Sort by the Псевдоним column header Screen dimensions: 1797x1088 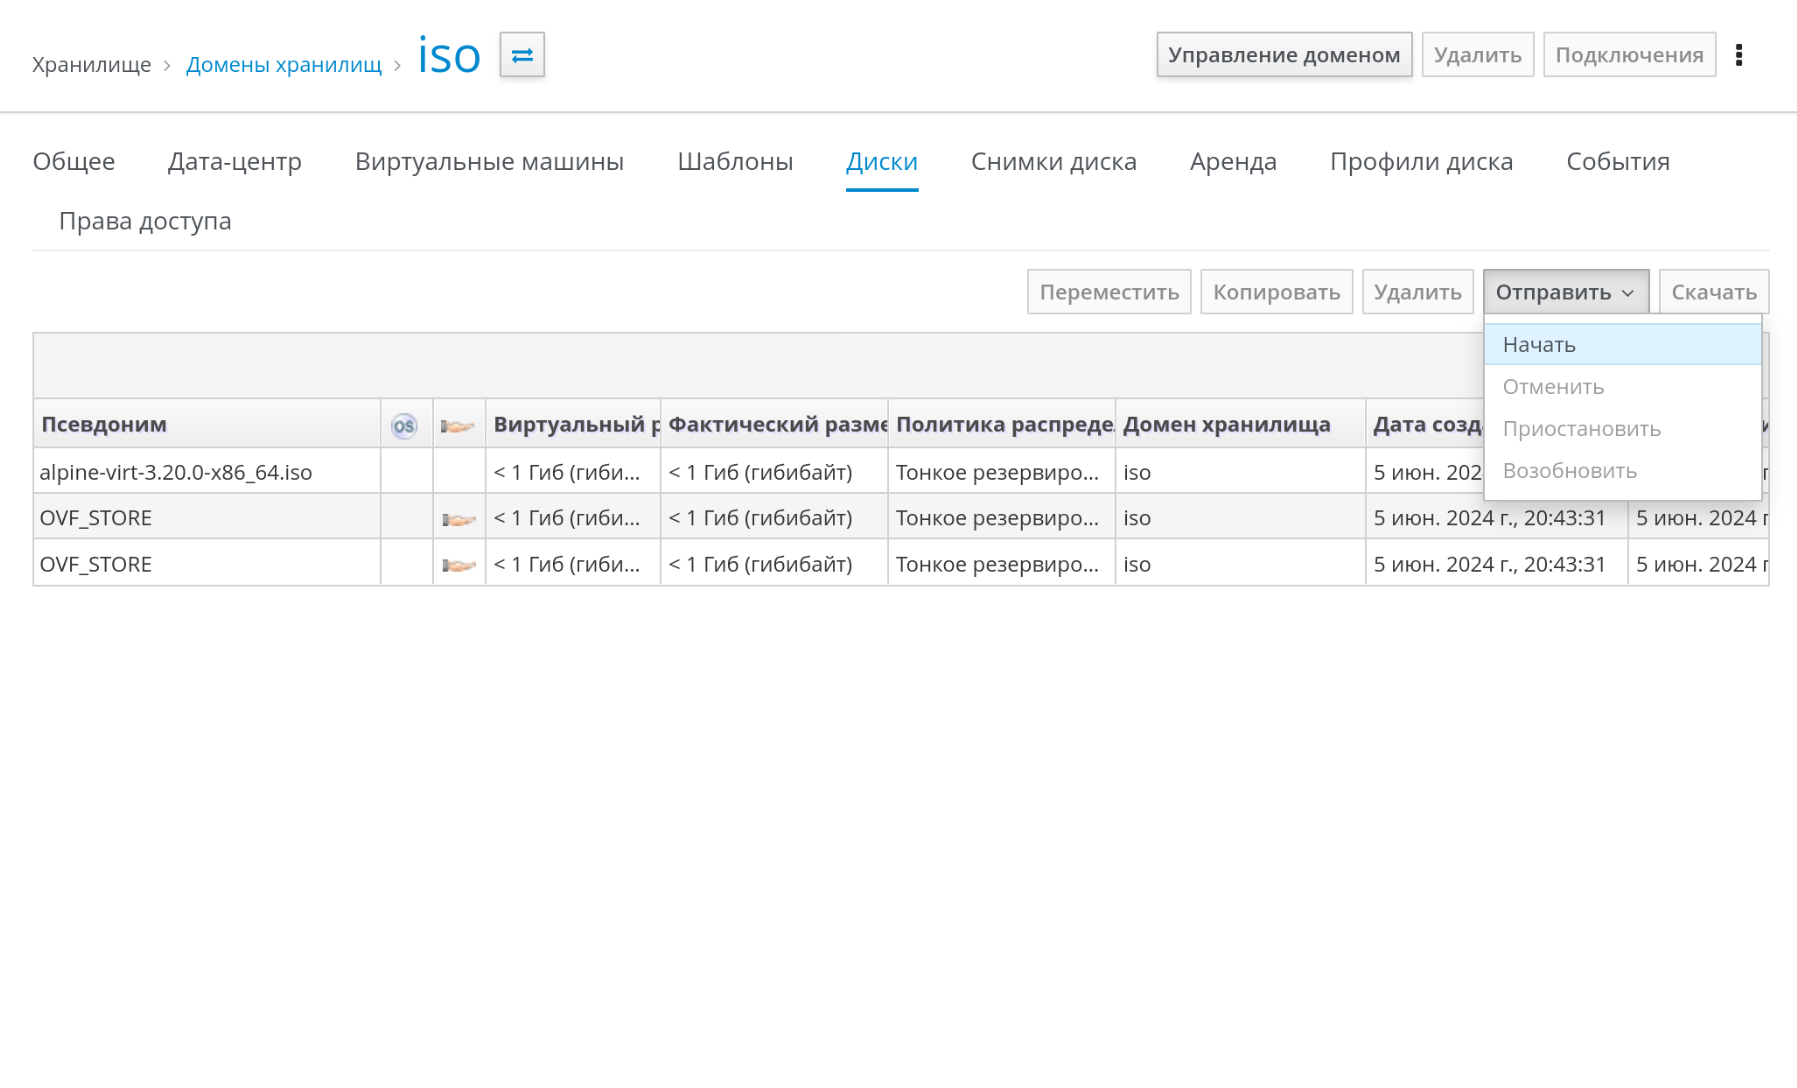coord(104,424)
